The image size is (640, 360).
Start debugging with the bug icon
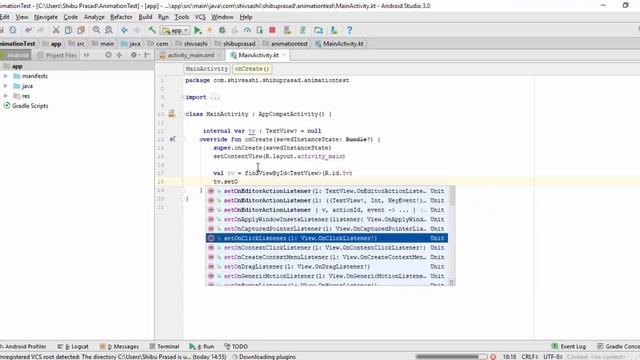(222, 30)
